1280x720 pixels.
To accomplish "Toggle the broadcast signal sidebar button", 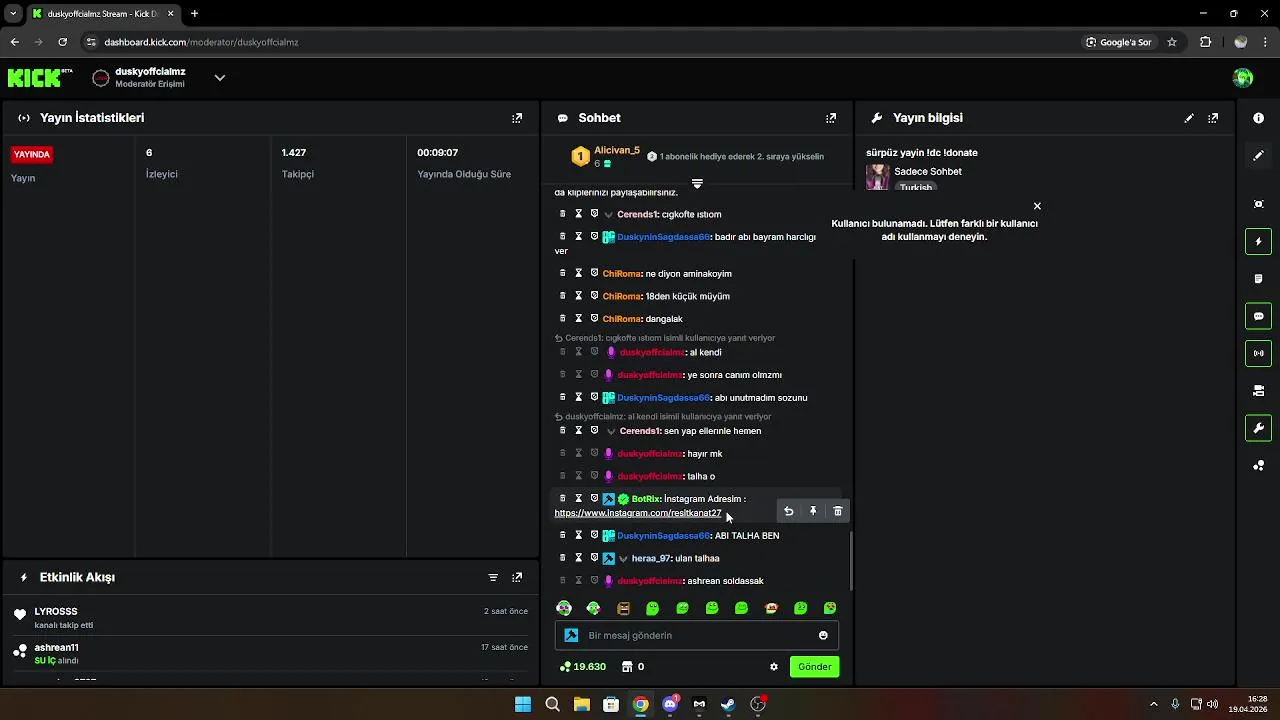I will (x=1258, y=353).
